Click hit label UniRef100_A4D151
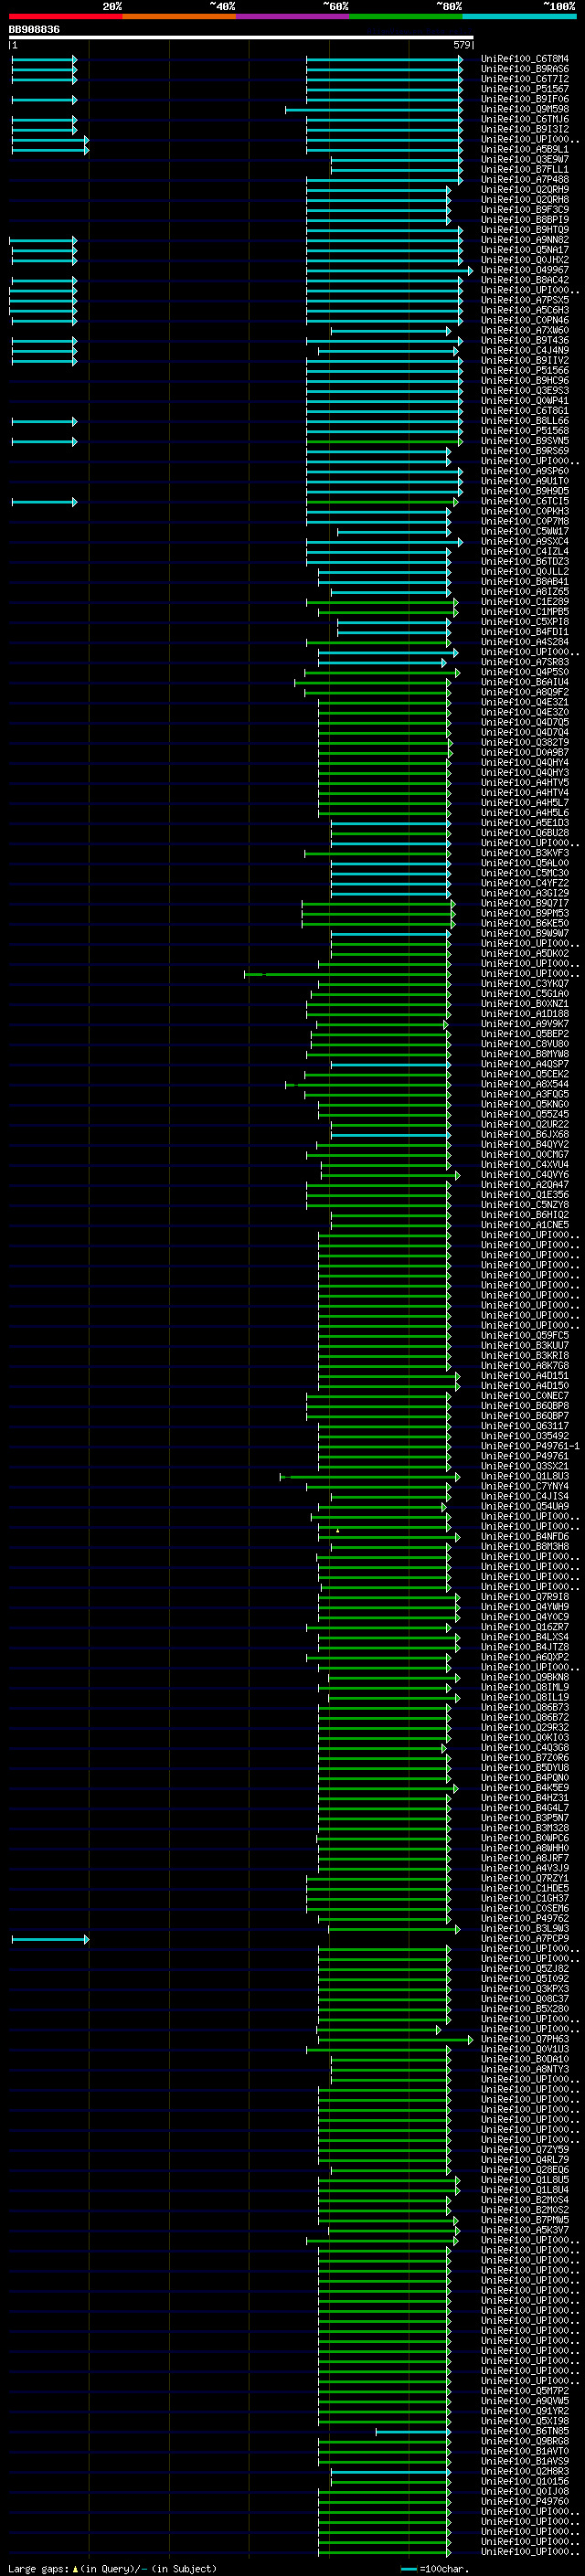Image resolution: width=585 pixels, height=2576 pixels. [x=525, y=1376]
